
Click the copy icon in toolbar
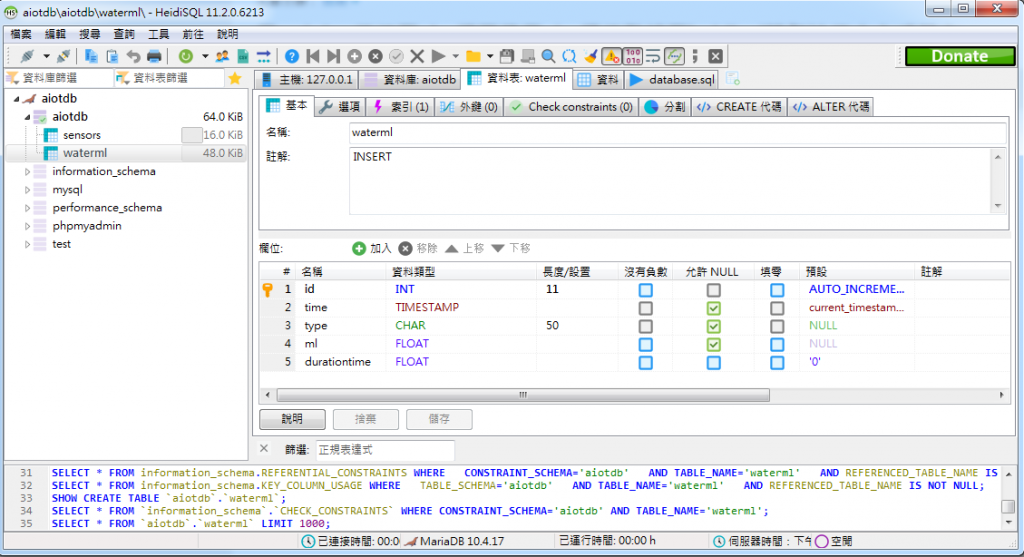click(x=91, y=56)
